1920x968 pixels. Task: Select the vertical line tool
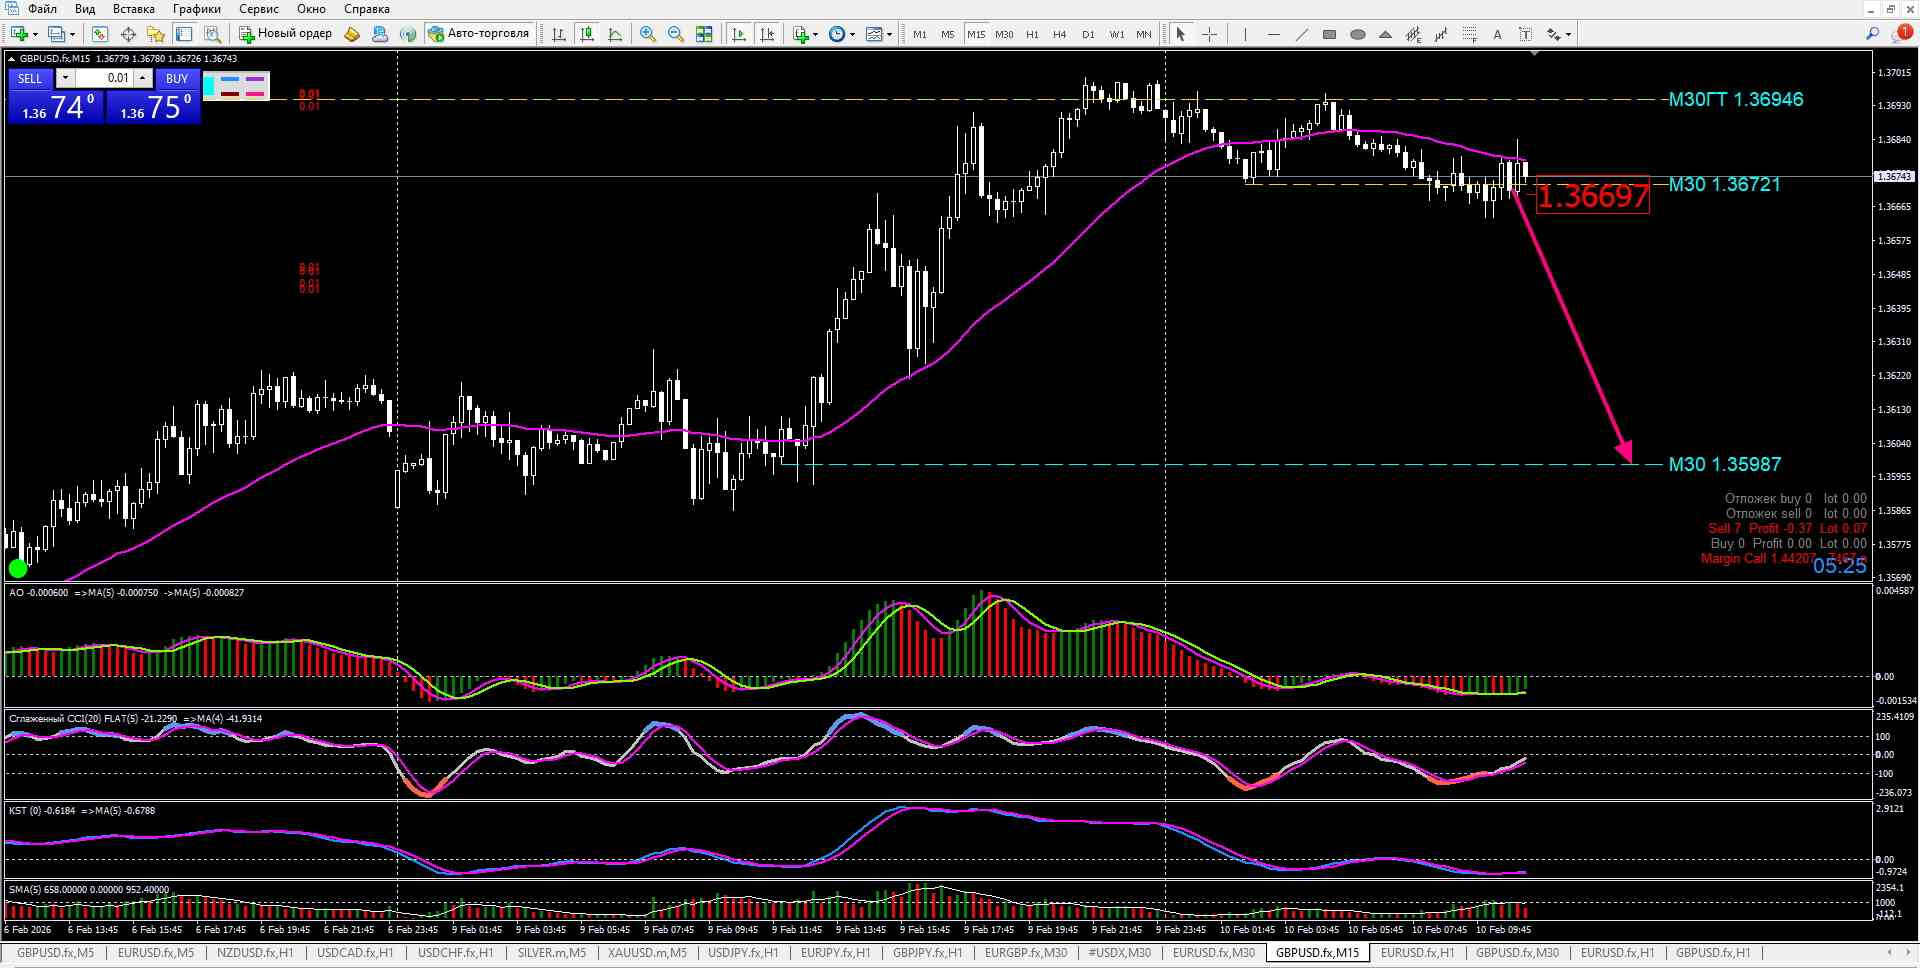[1245, 34]
